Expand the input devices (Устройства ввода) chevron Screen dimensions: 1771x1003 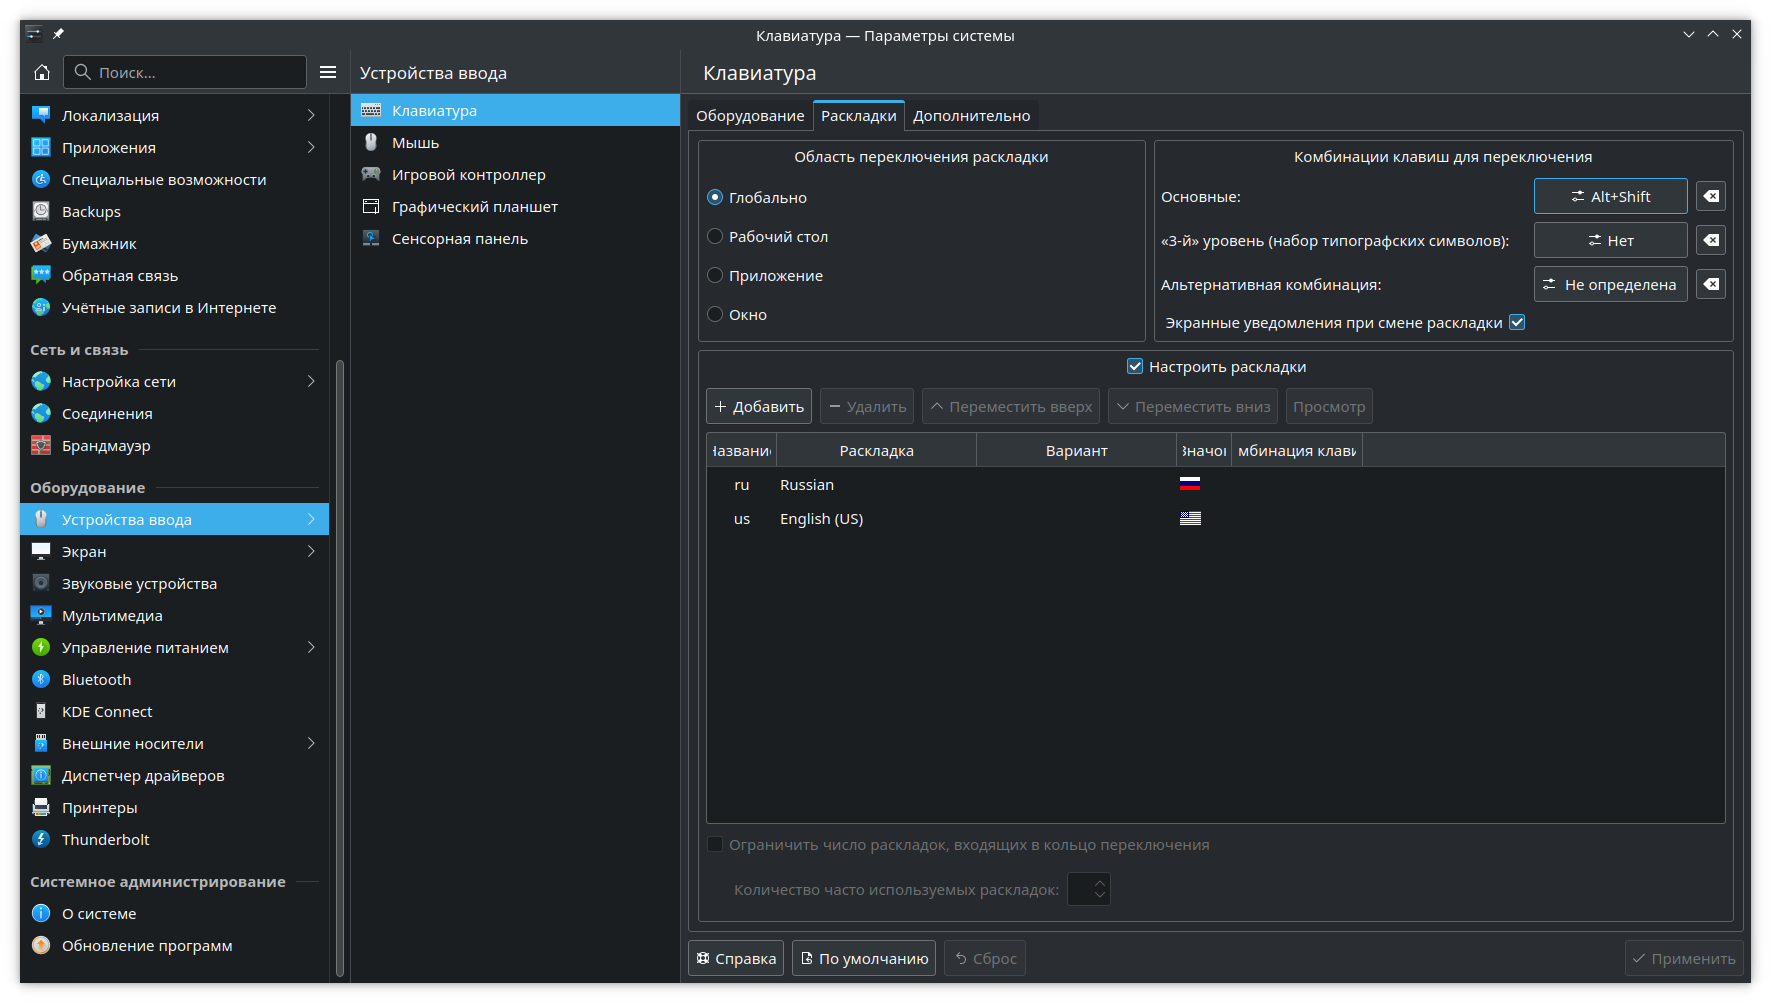tap(311, 519)
